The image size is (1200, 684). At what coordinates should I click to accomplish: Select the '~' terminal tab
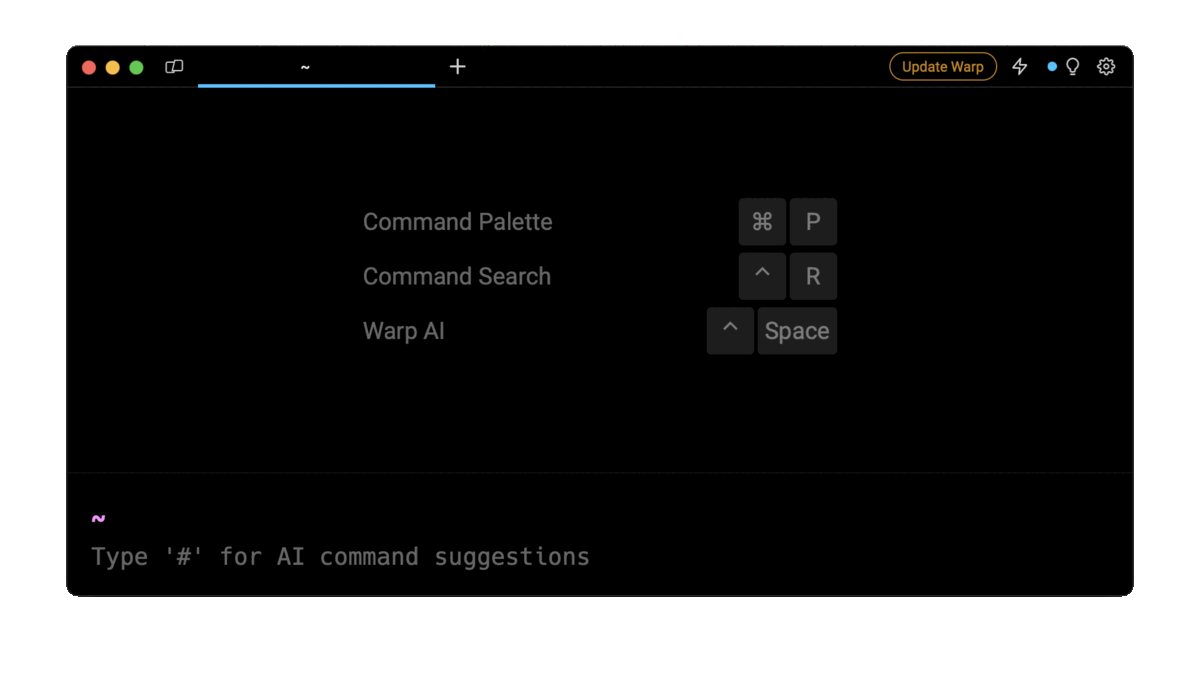pos(305,66)
